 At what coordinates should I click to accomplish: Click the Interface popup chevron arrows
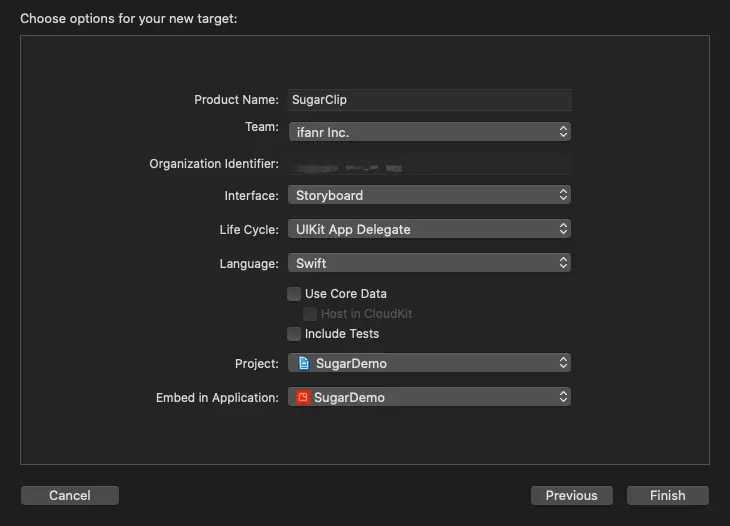coord(563,195)
